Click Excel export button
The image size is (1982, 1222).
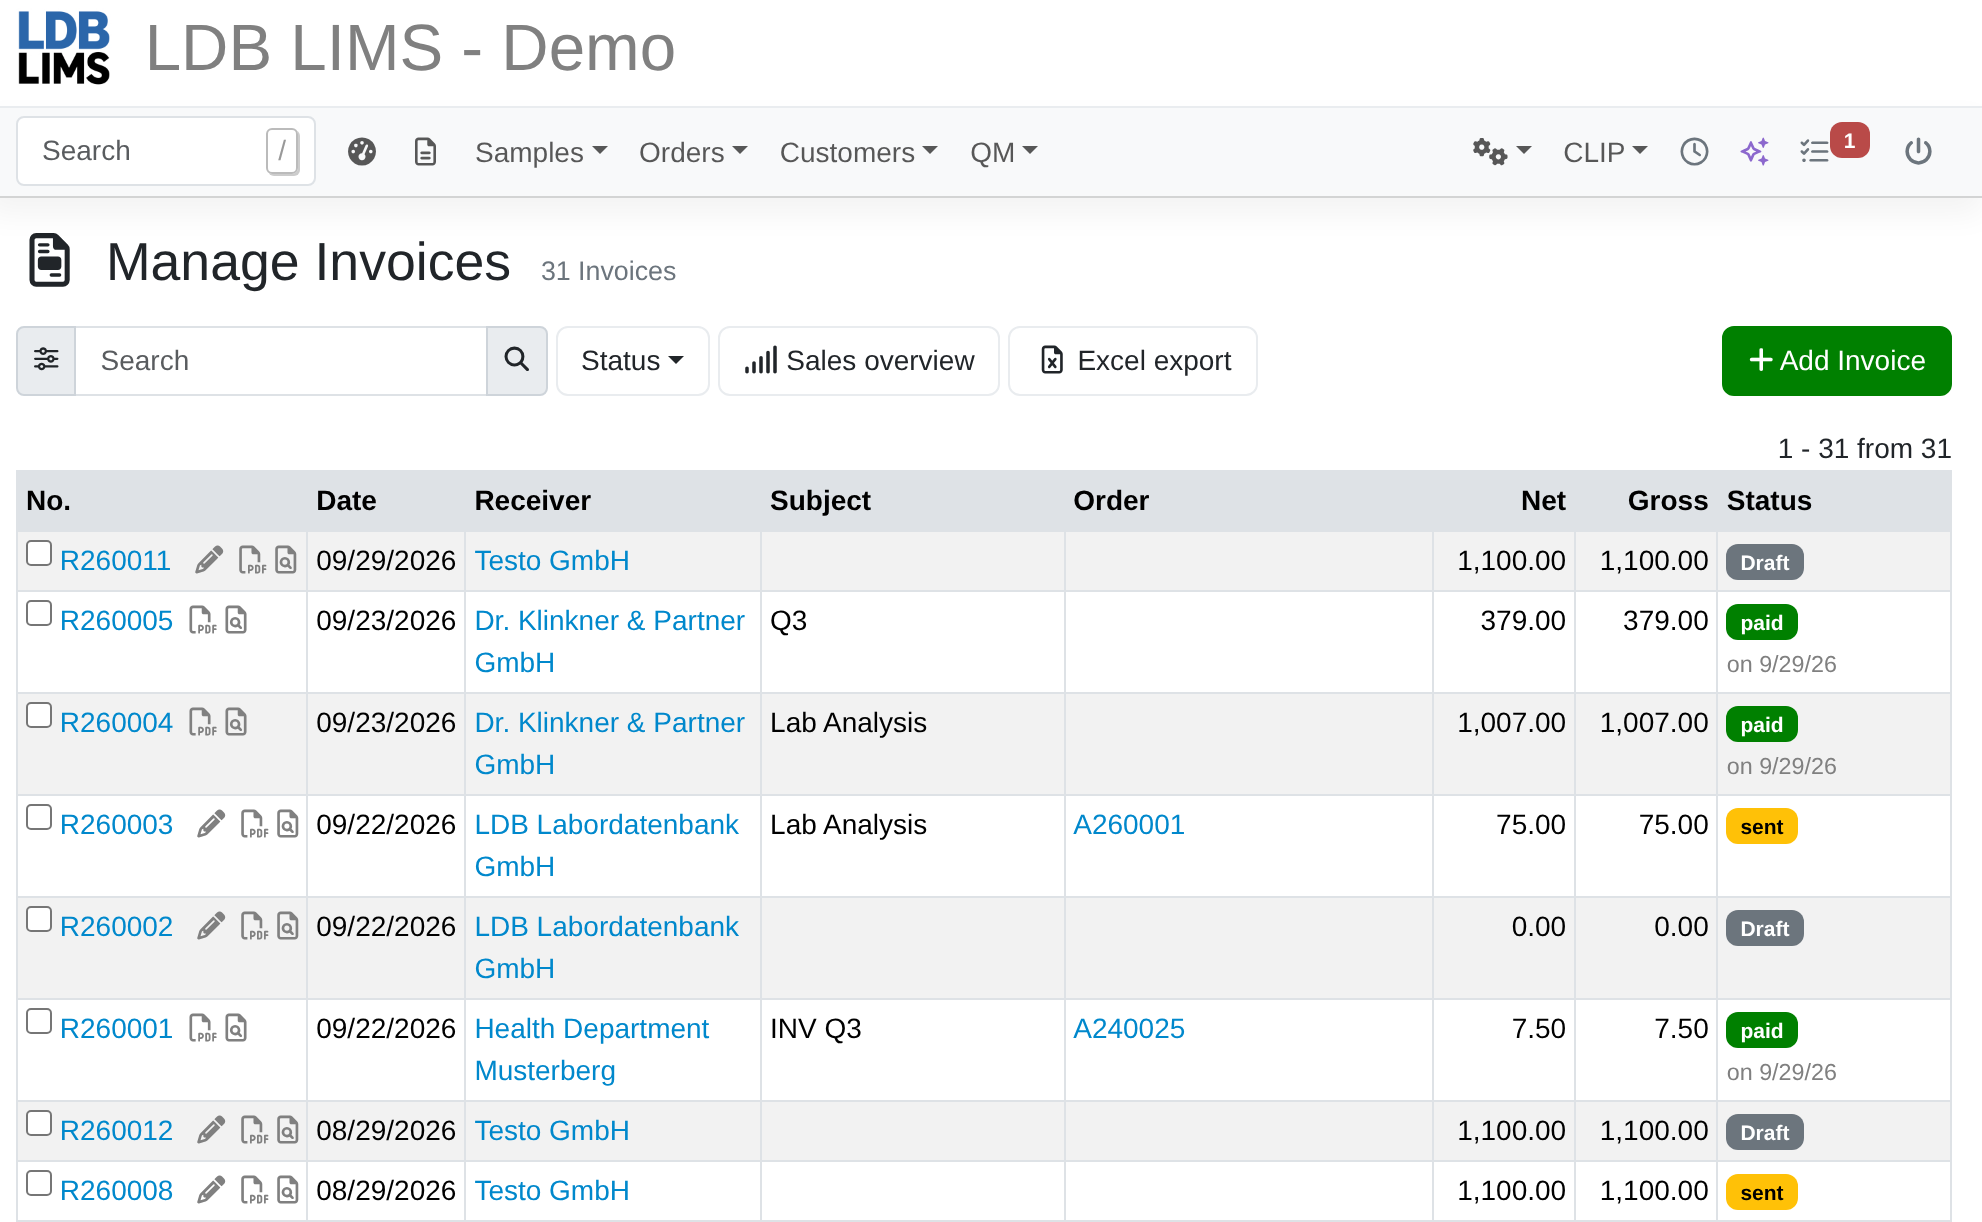[x=1133, y=360]
